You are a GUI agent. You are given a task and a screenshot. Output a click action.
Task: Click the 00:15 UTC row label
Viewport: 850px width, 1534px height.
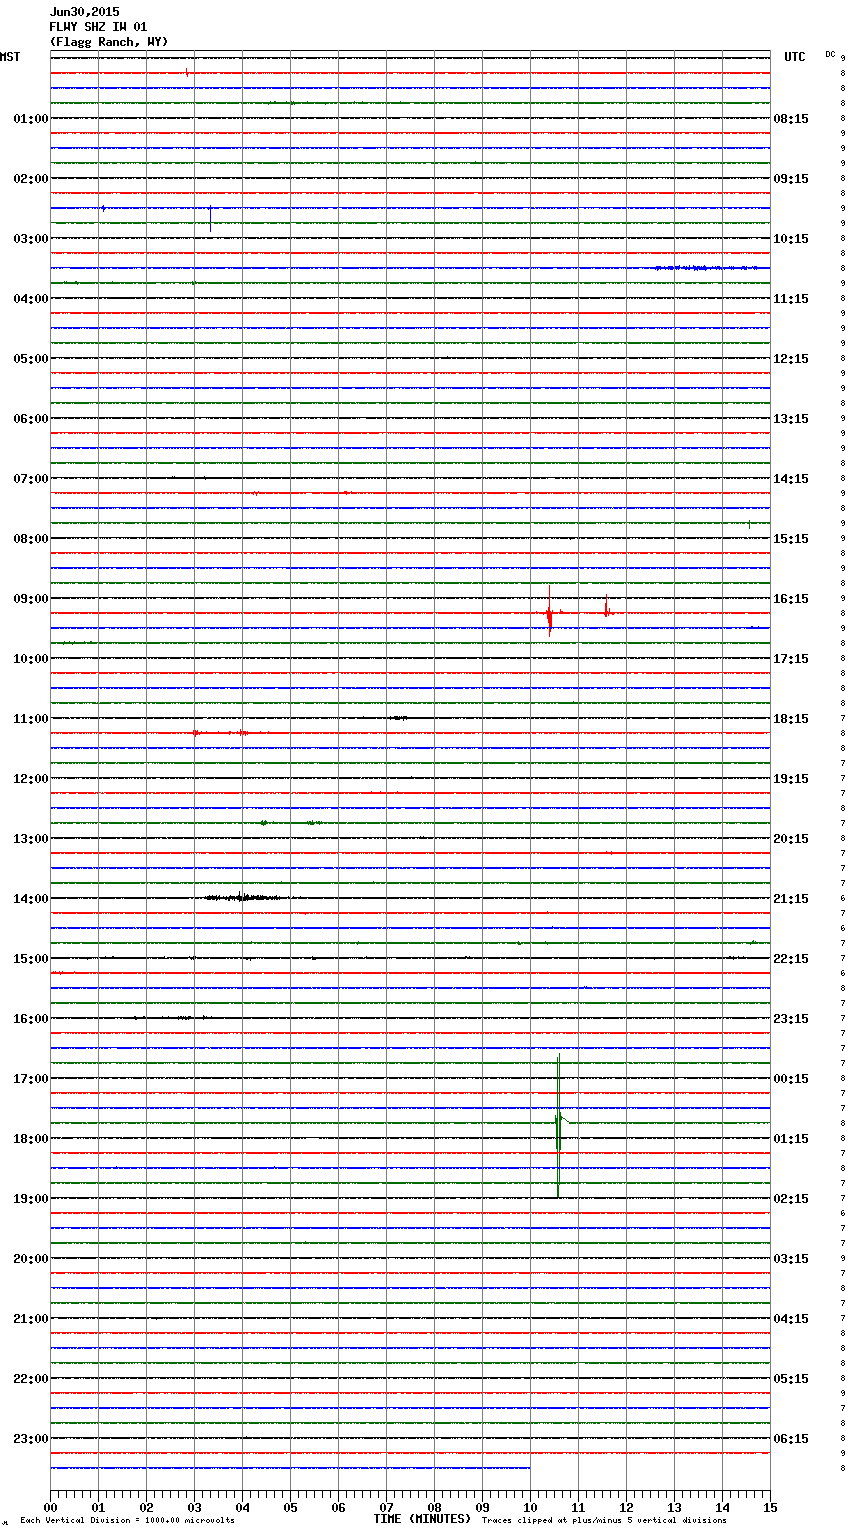pos(791,1079)
